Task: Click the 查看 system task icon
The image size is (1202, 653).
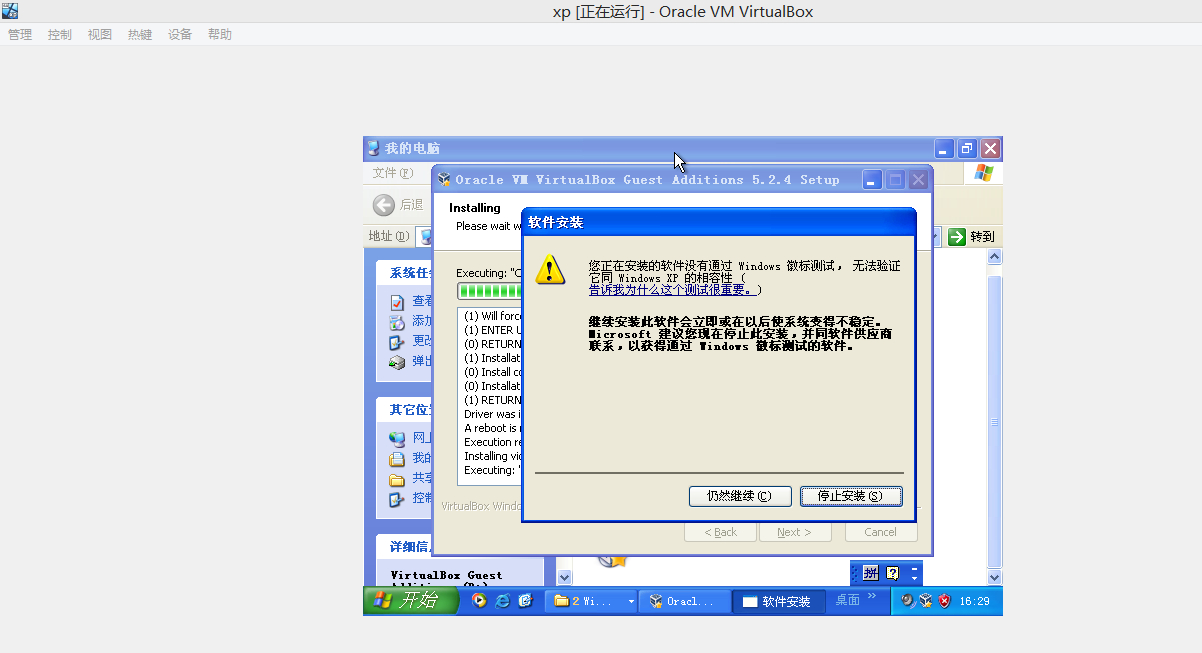Action: [397, 301]
